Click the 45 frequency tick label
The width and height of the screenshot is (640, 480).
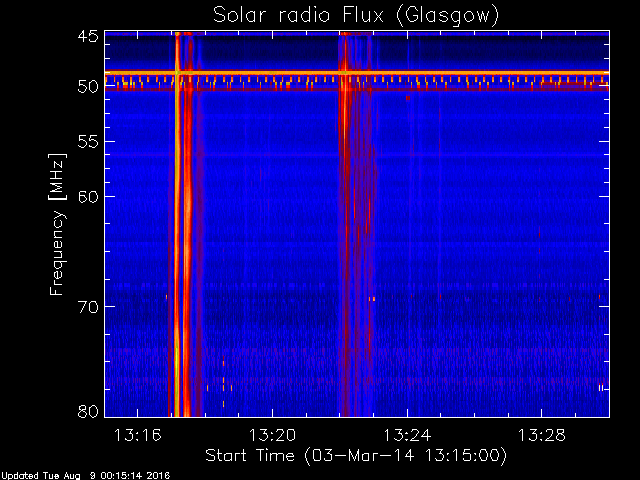tap(88, 36)
